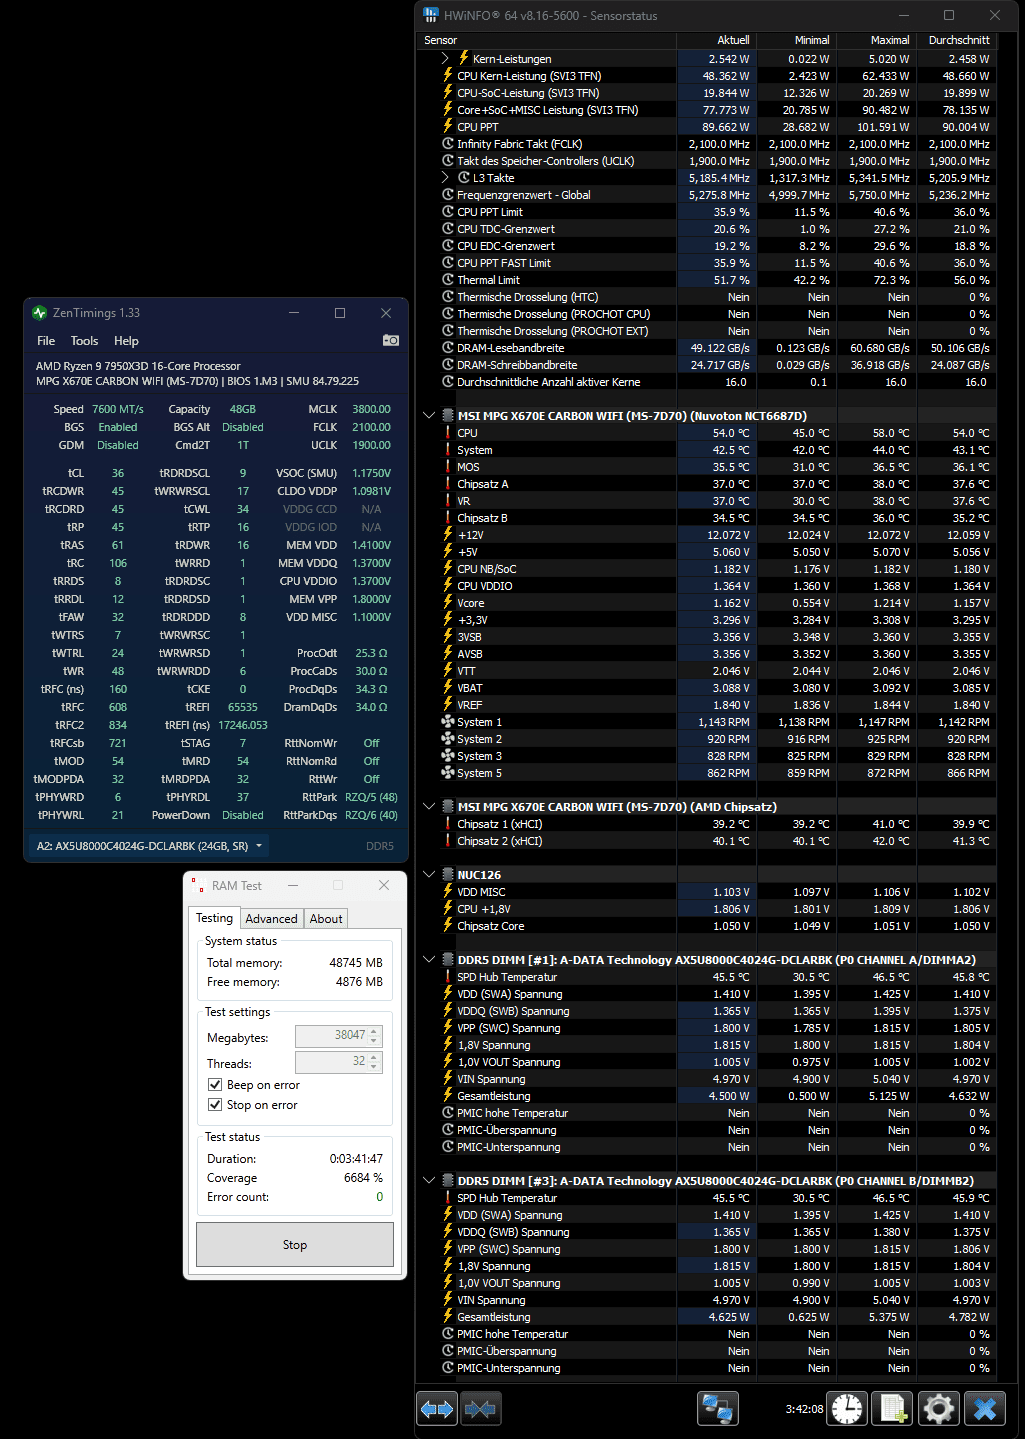The image size is (1025, 1439).
Task: Click the RAM Test title bar icon
Action: pyautogui.click(x=197, y=885)
